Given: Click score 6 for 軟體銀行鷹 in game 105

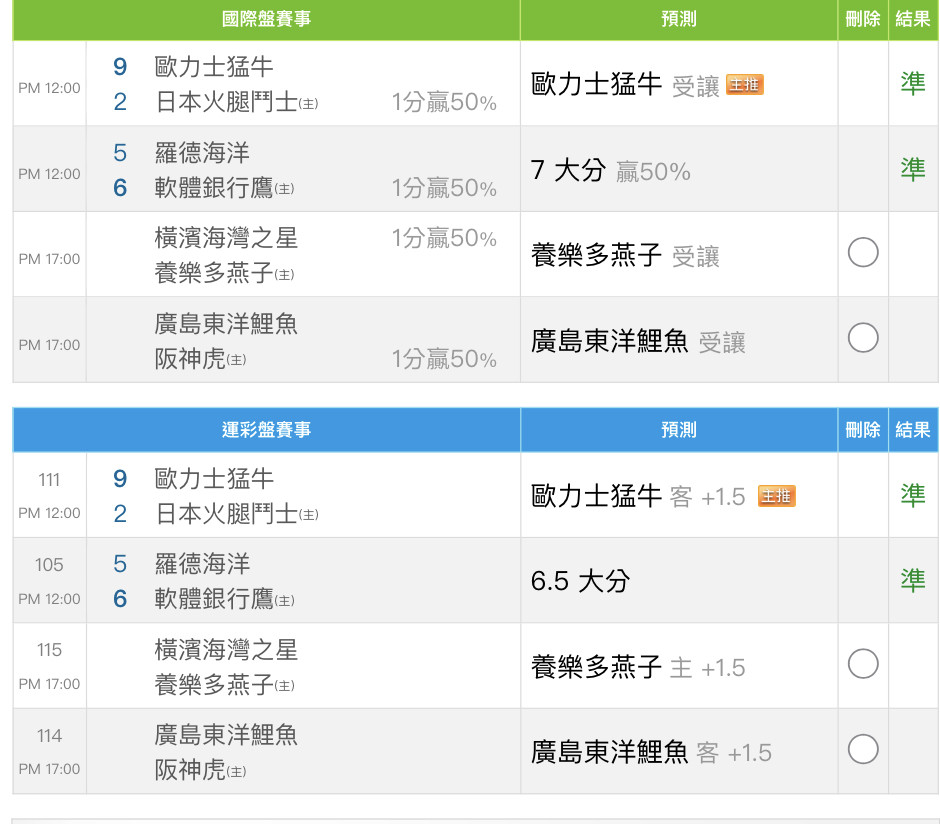Looking at the screenshot, I should (120, 599).
